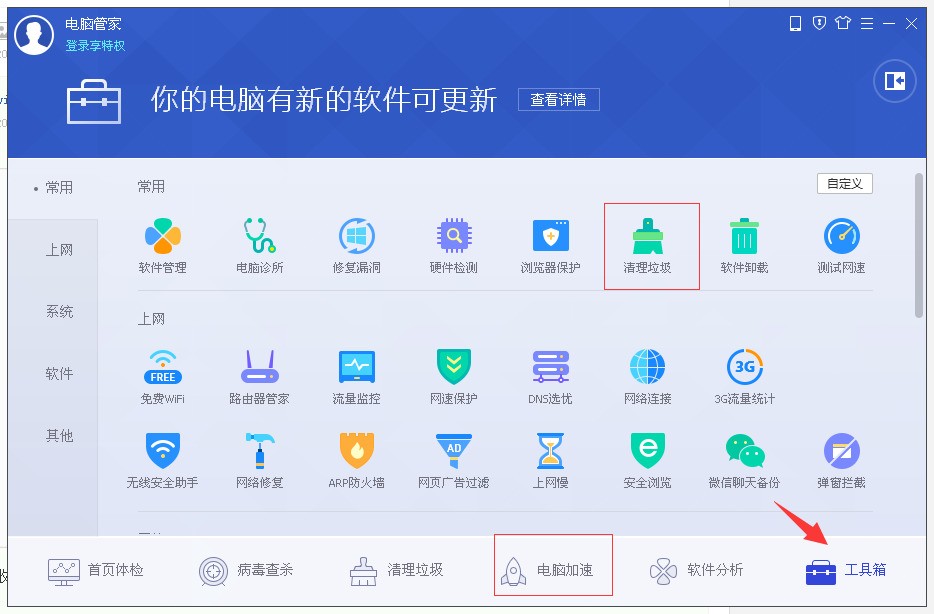
Task: Launch the 测试网速 speed test gauge
Action: coord(841,246)
